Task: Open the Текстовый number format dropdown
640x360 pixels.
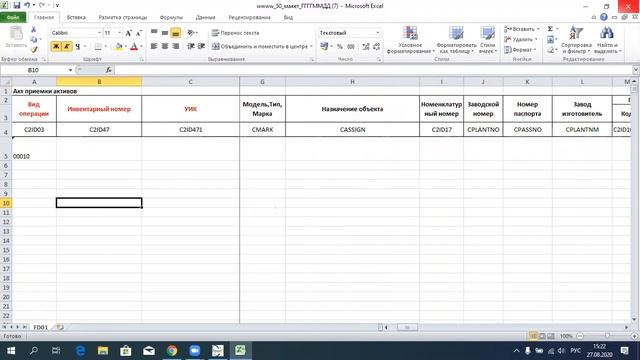Action: (x=378, y=33)
